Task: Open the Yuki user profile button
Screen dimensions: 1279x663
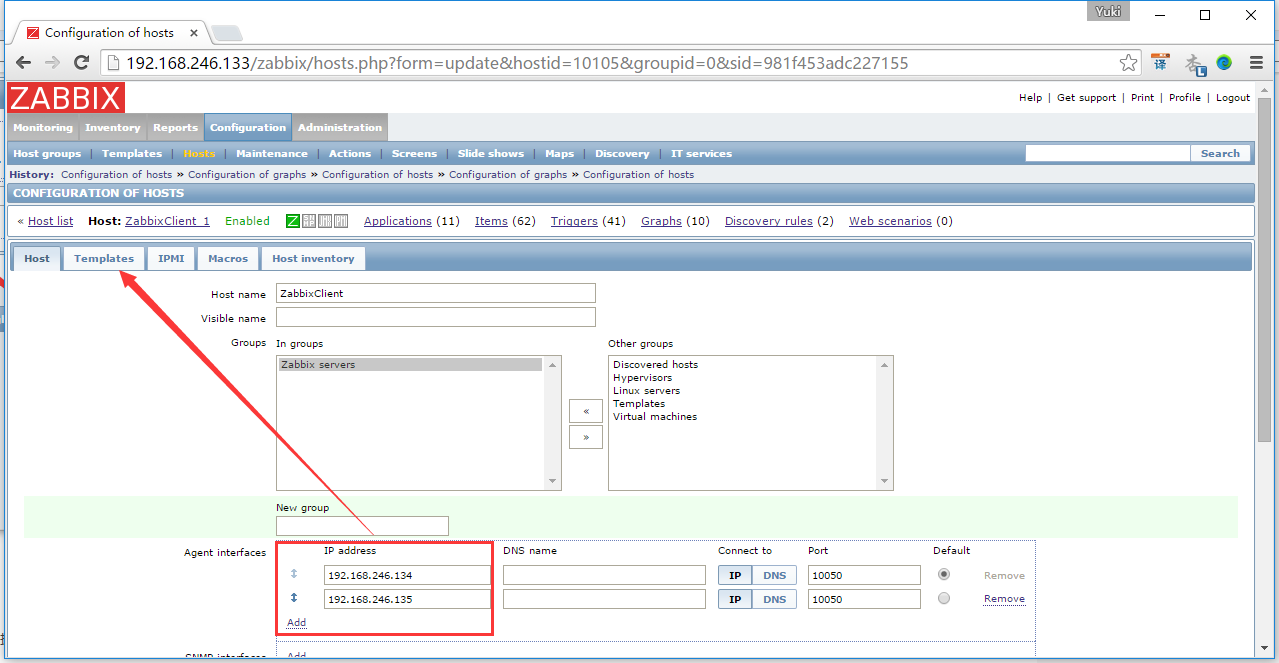Action: point(1106,12)
